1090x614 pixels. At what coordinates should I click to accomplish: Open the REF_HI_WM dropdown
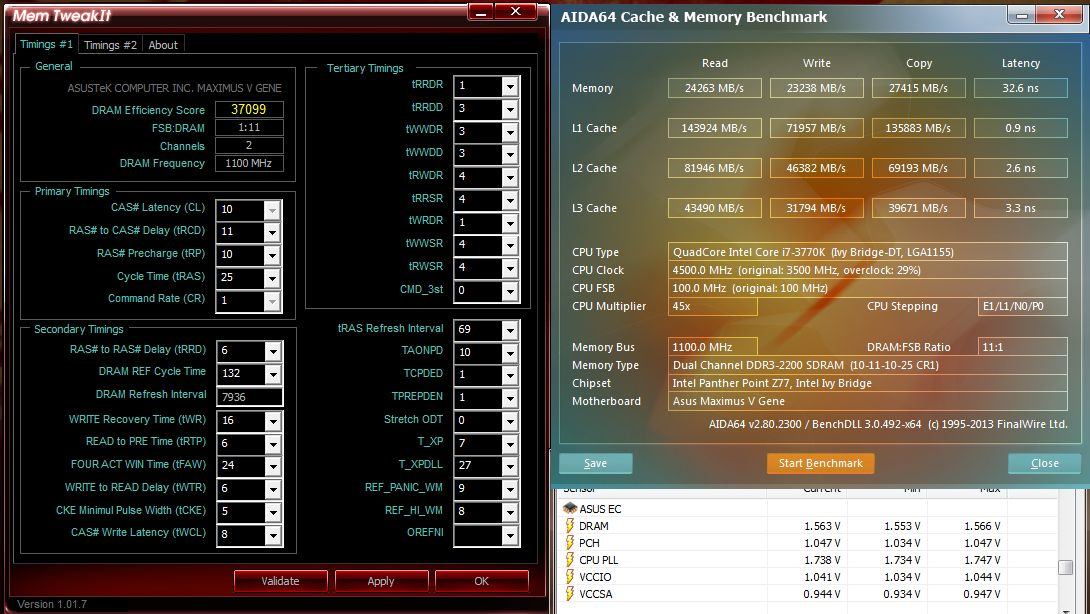pos(510,512)
